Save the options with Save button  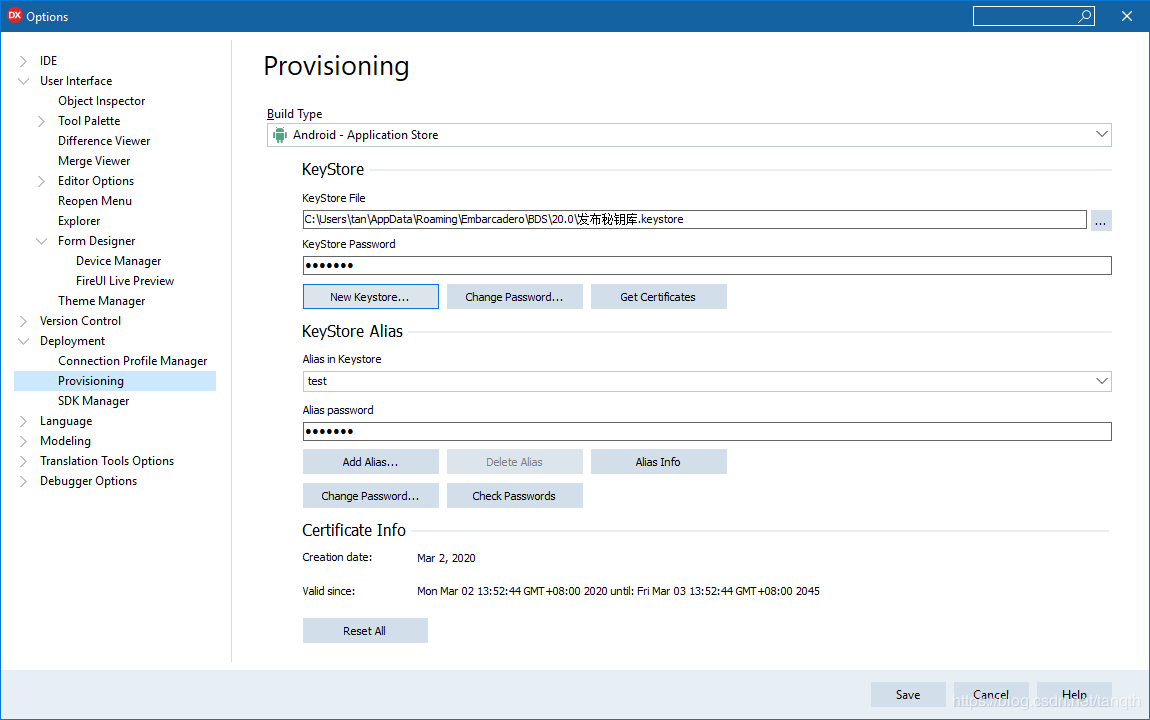pyautogui.click(x=907, y=694)
